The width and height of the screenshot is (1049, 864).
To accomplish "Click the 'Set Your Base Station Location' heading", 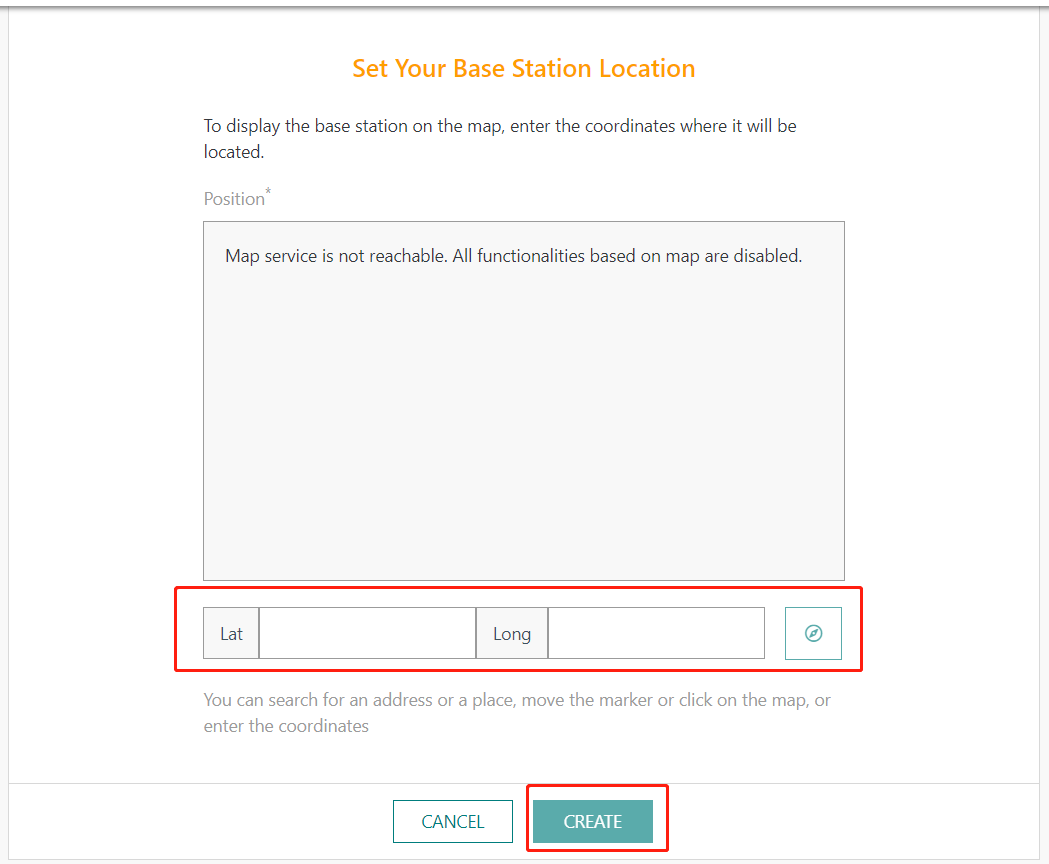I will click(524, 68).
